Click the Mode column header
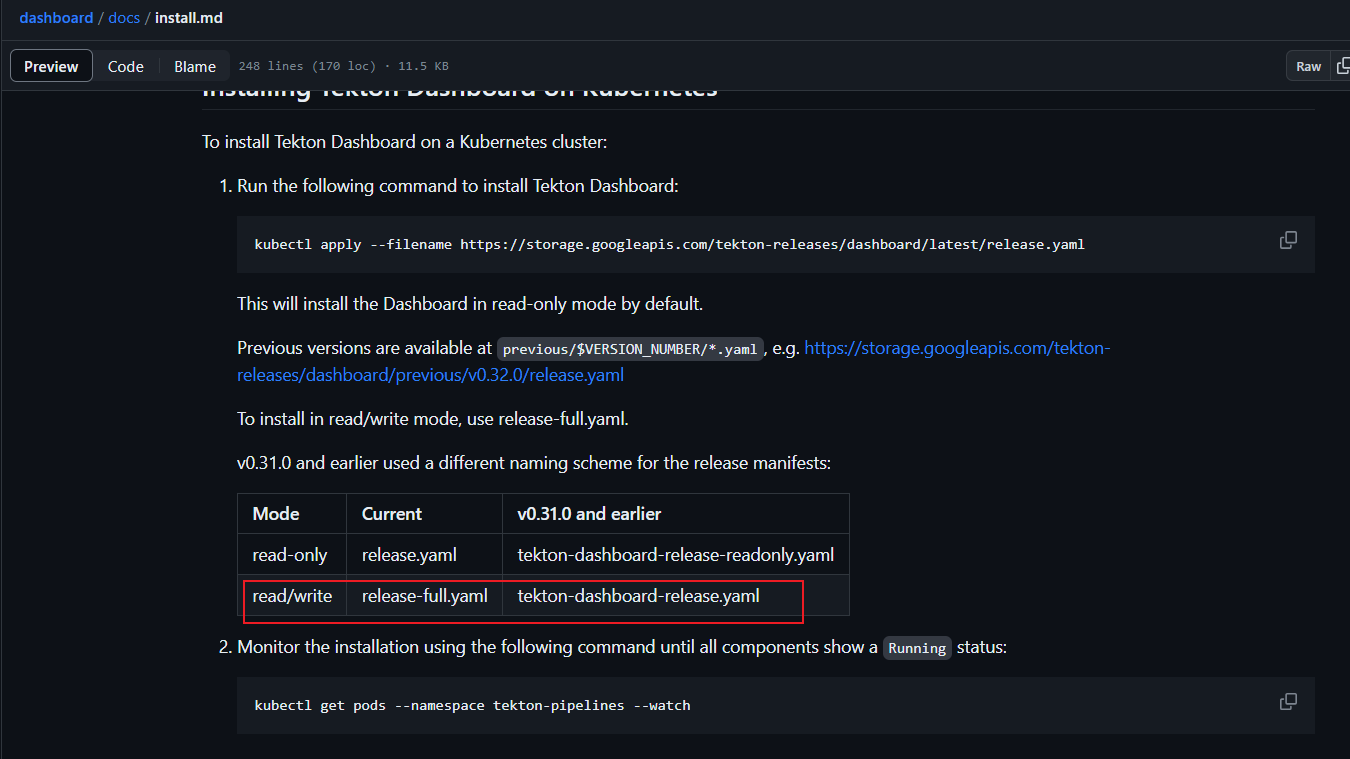The image size is (1350, 759). click(x=276, y=514)
